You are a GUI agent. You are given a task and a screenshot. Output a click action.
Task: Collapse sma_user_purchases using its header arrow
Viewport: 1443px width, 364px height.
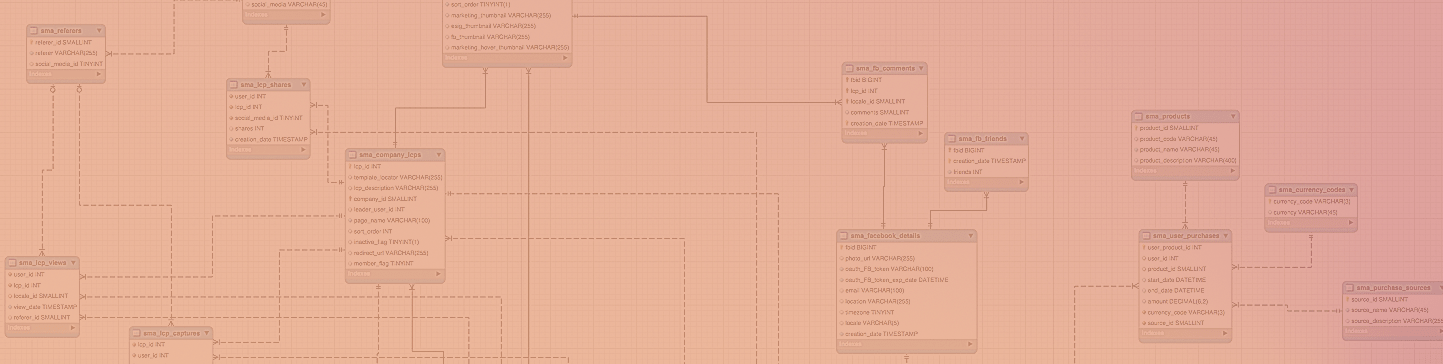pos(1225,236)
